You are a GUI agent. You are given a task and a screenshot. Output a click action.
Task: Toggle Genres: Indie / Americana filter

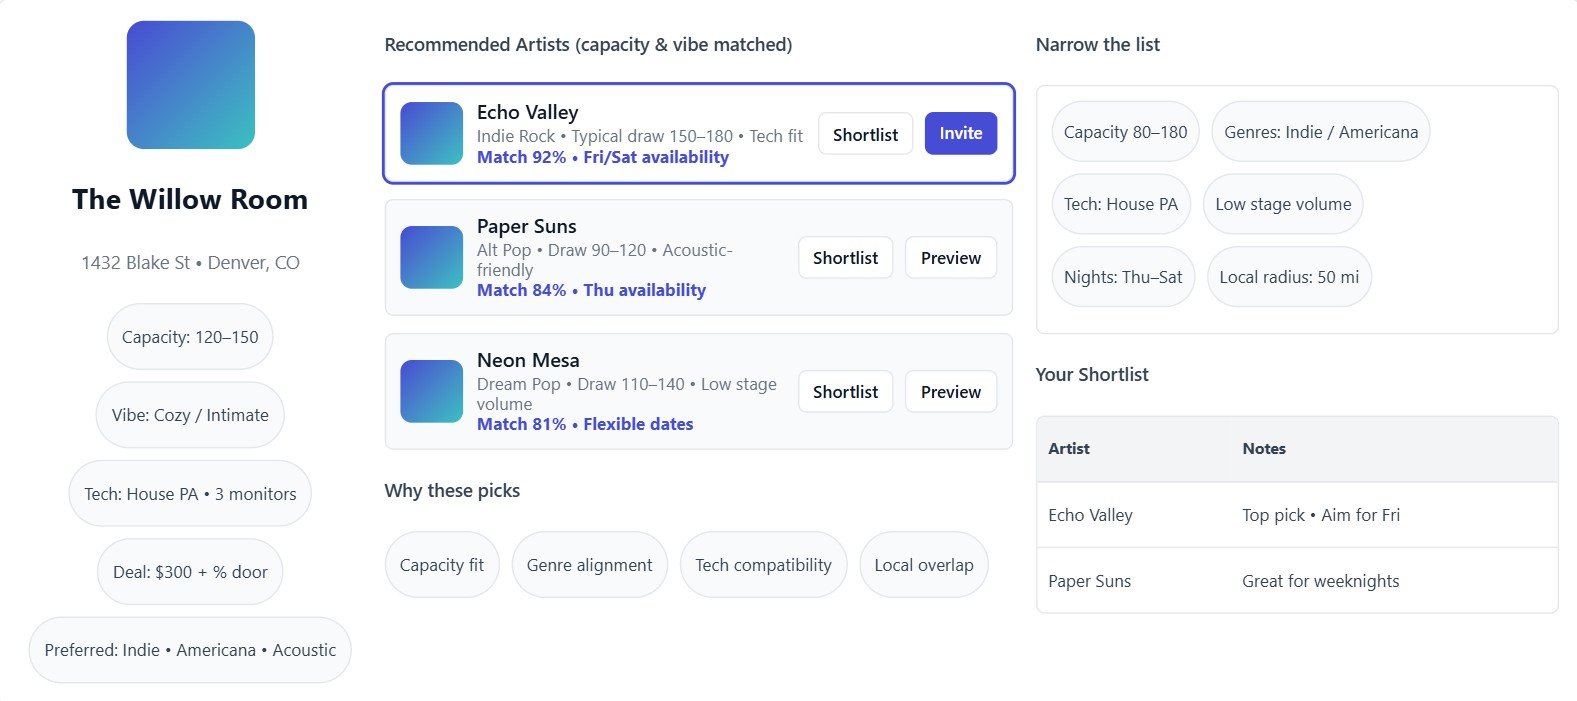pos(1320,132)
